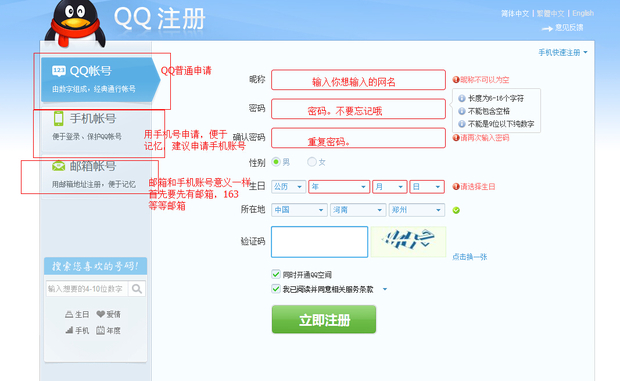Open the 日 birth day dropdown
The image size is (620, 381).
427,187
